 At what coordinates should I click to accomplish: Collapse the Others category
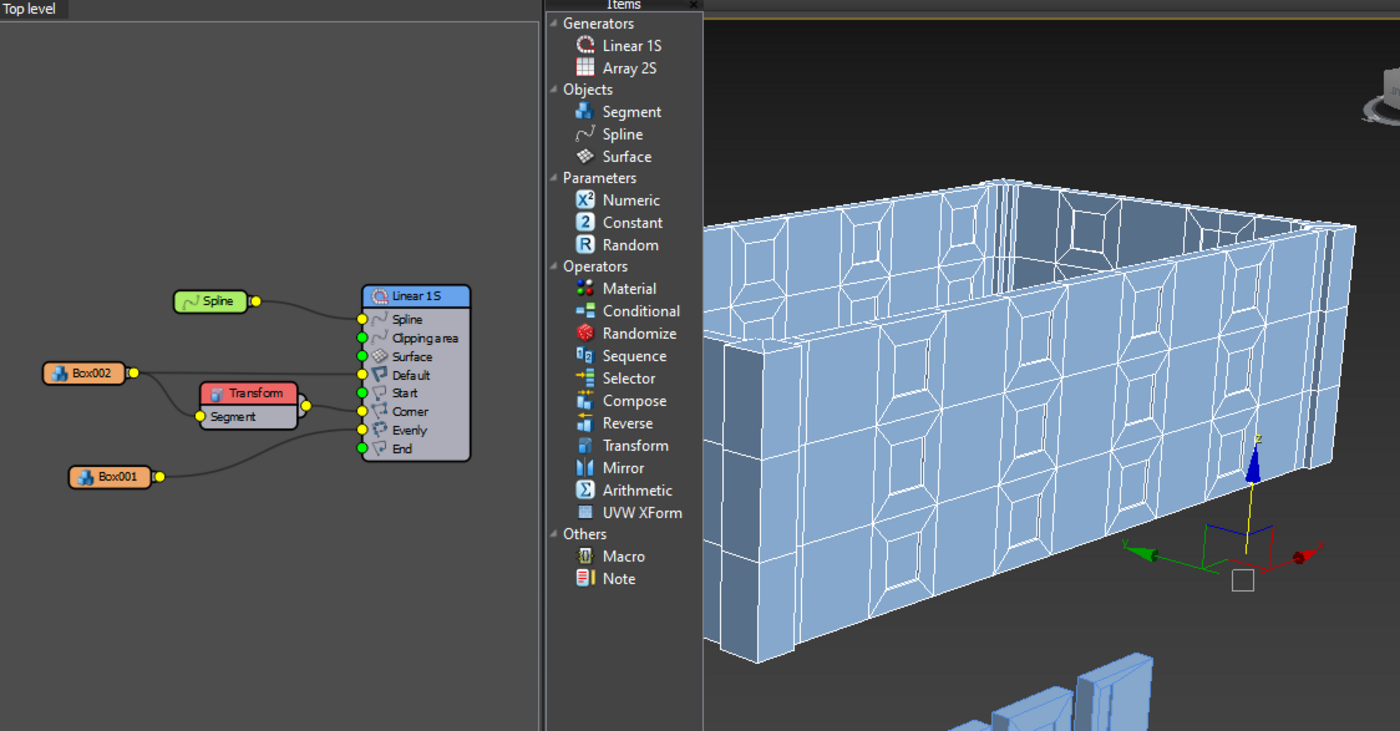(554, 534)
